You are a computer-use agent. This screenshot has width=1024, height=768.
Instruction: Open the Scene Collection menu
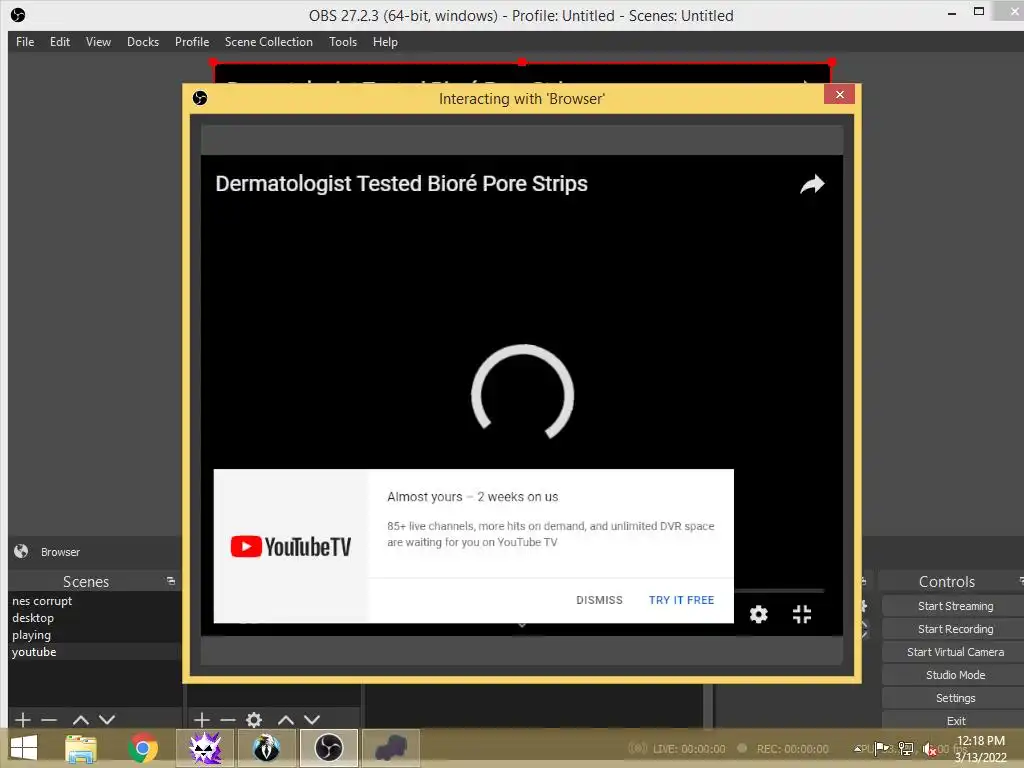pyautogui.click(x=268, y=42)
